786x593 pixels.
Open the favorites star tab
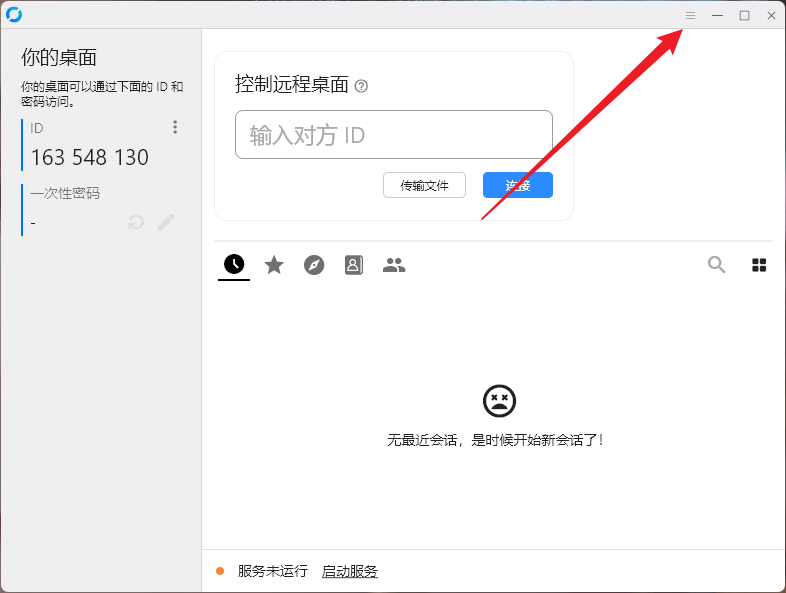[274, 265]
